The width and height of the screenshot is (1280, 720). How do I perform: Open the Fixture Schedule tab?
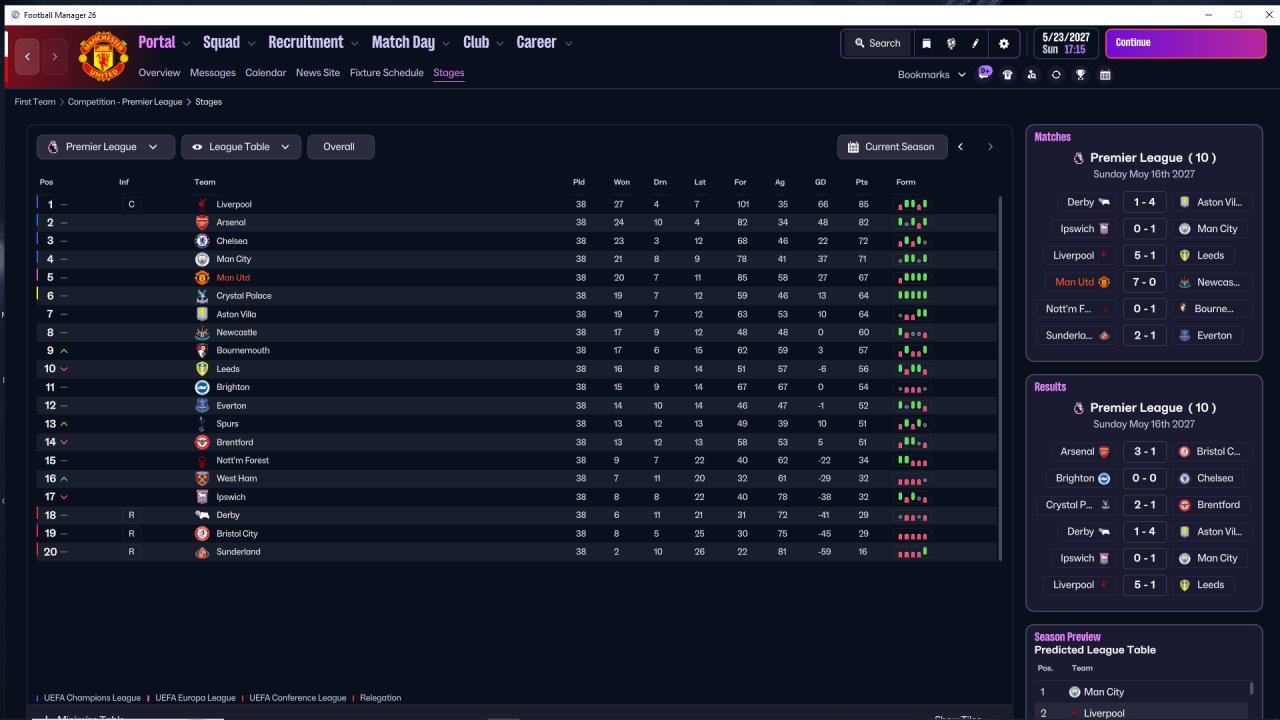pyautogui.click(x=387, y=73)
